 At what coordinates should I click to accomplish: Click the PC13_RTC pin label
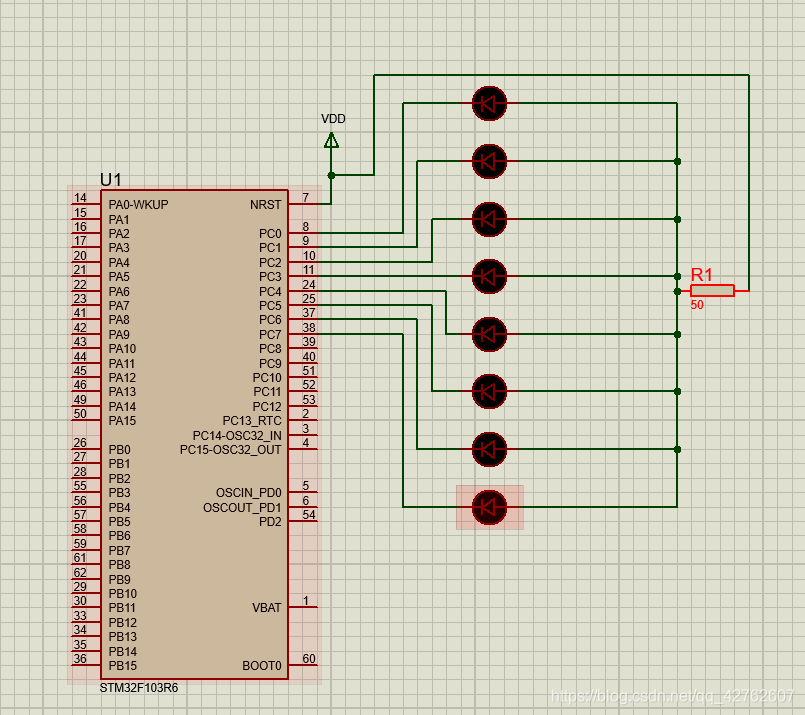252,421
